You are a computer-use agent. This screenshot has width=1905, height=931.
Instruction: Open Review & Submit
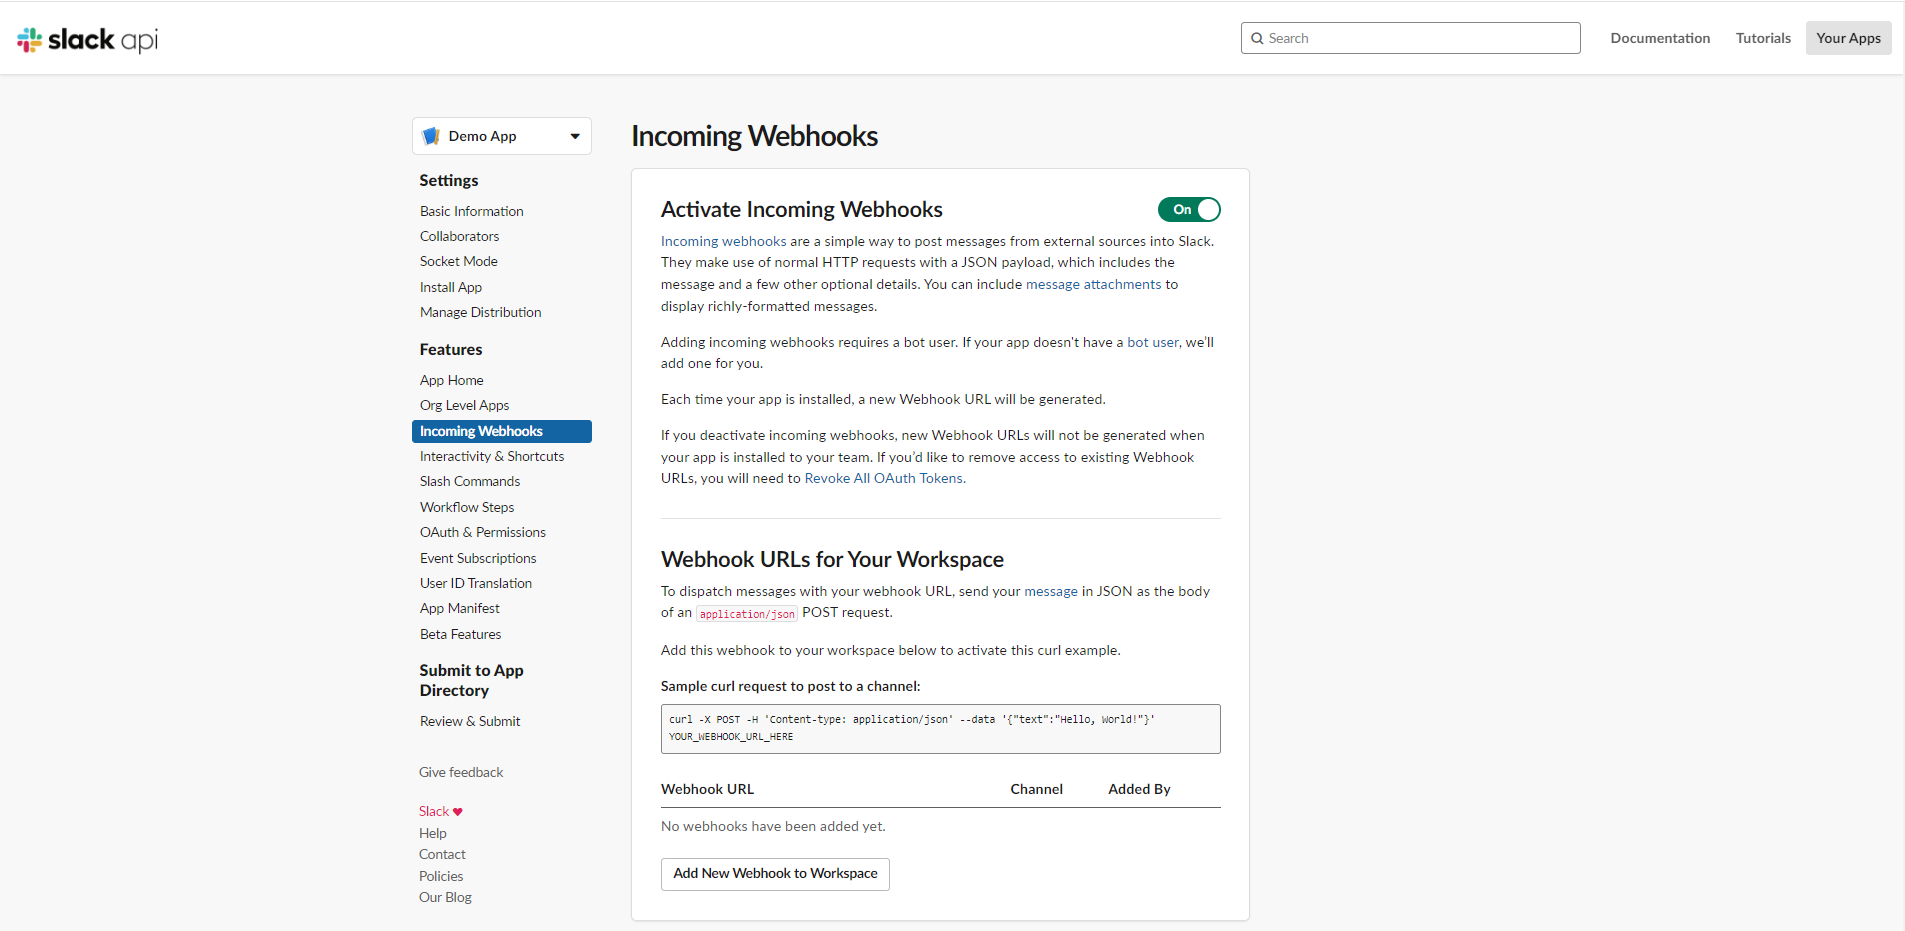click(470, 721)
